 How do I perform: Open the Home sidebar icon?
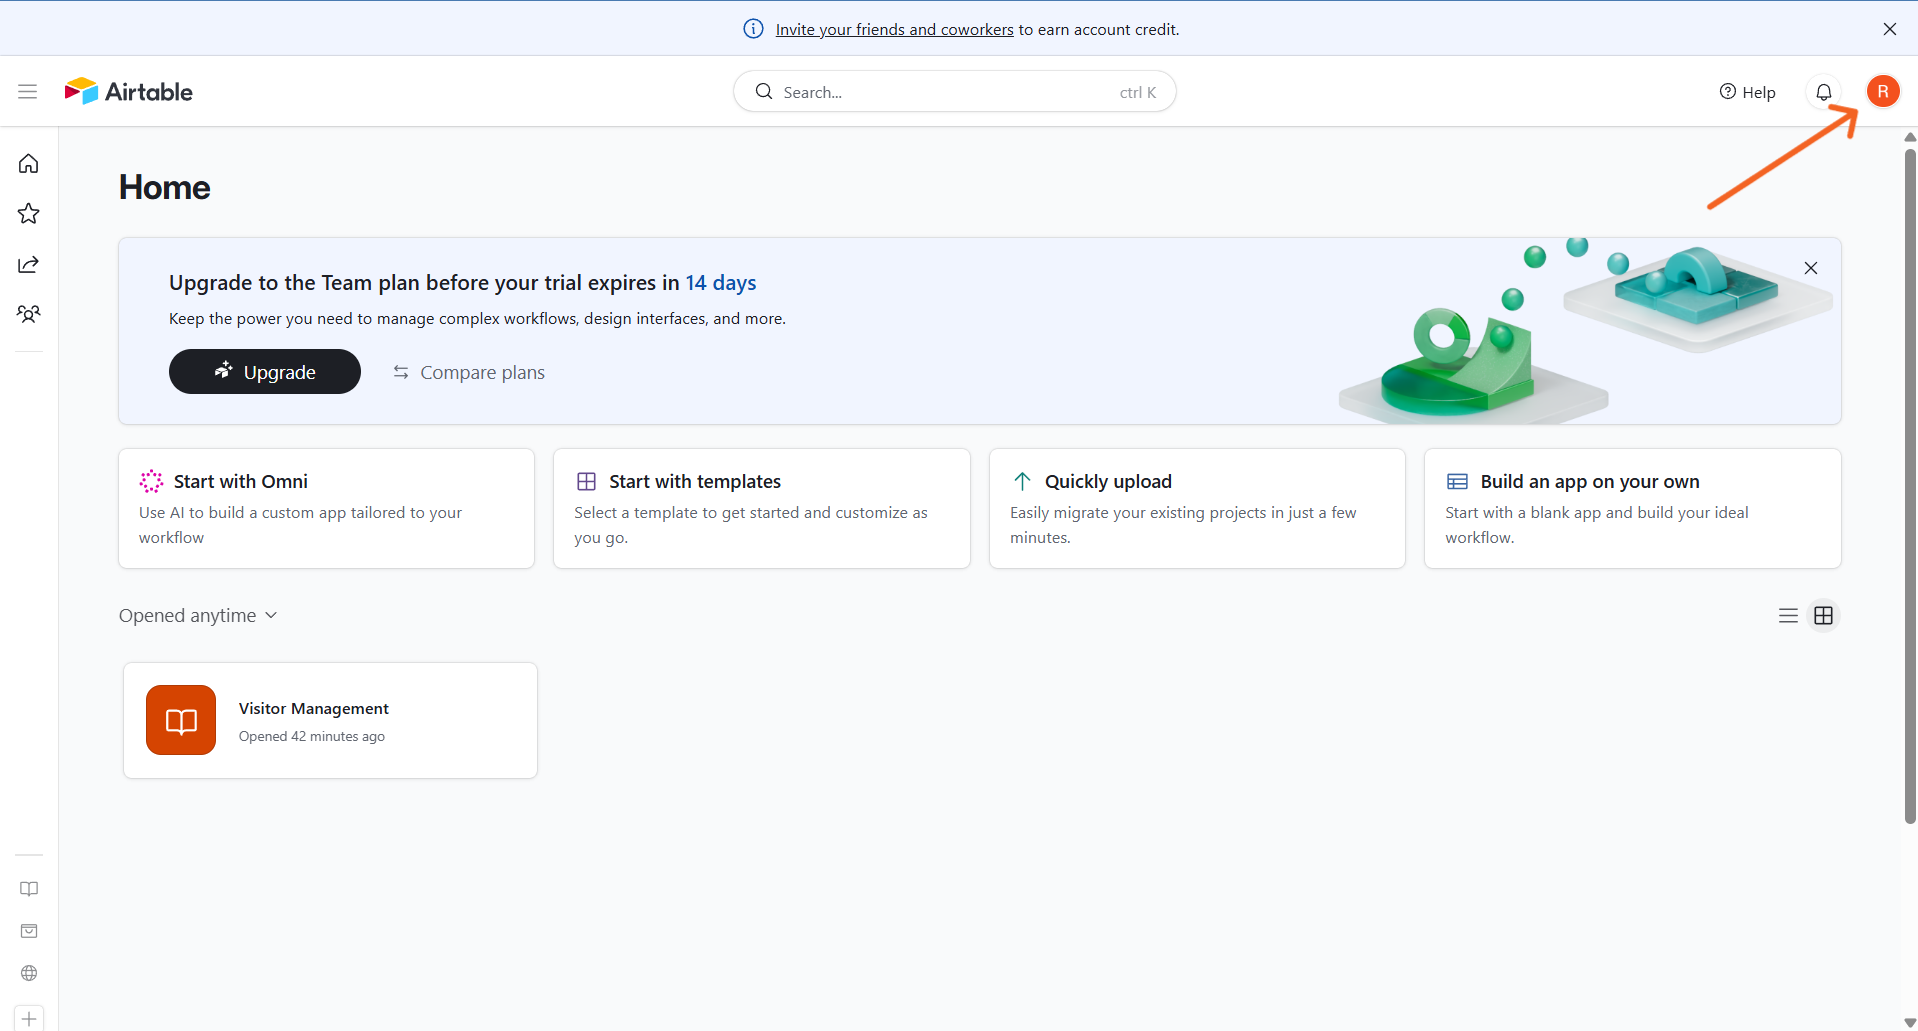click(x=29, y=163)
